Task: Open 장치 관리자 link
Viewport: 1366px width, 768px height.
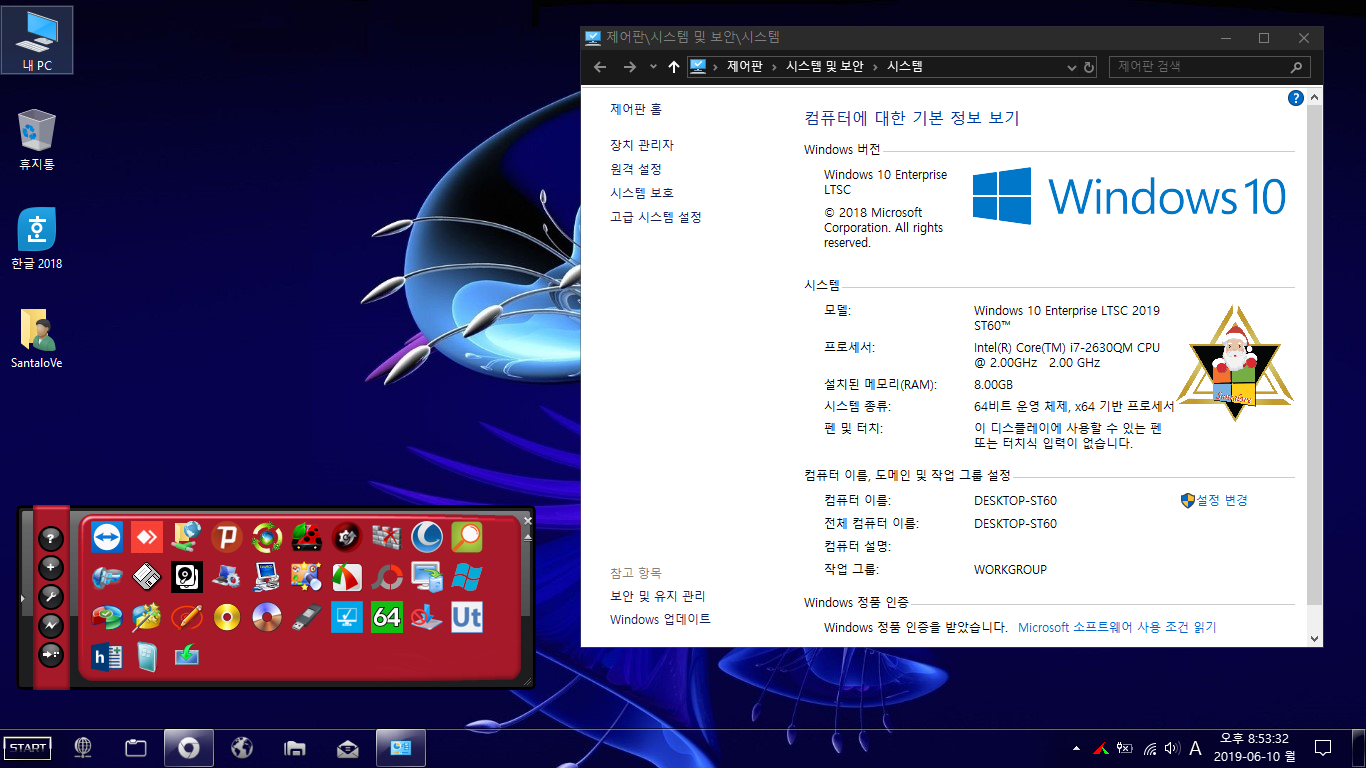Action: (642, 145)
